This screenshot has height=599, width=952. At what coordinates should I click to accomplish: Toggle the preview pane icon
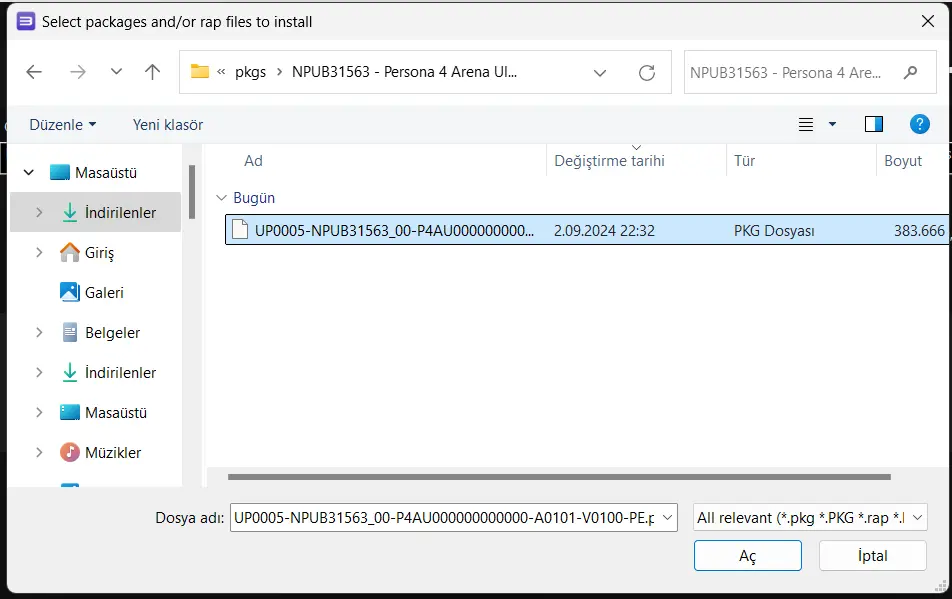pyautogui.click(x=874, y=124)
